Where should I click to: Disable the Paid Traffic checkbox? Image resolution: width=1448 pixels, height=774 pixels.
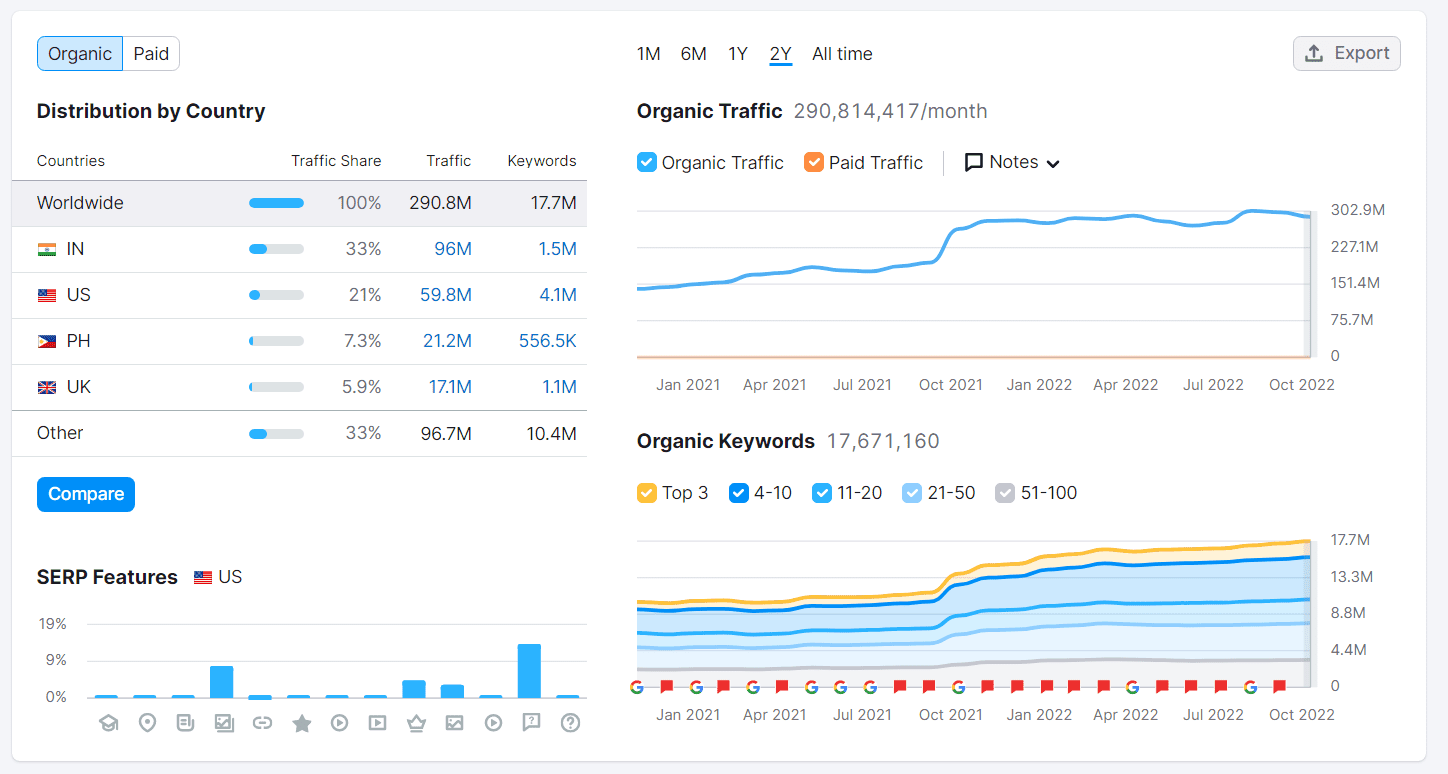coord(812,162)
